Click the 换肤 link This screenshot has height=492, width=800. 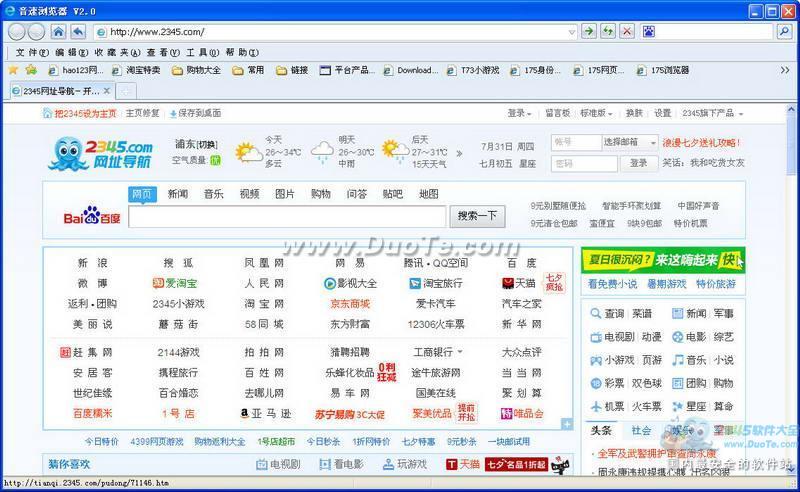click(x=634, y=113)
